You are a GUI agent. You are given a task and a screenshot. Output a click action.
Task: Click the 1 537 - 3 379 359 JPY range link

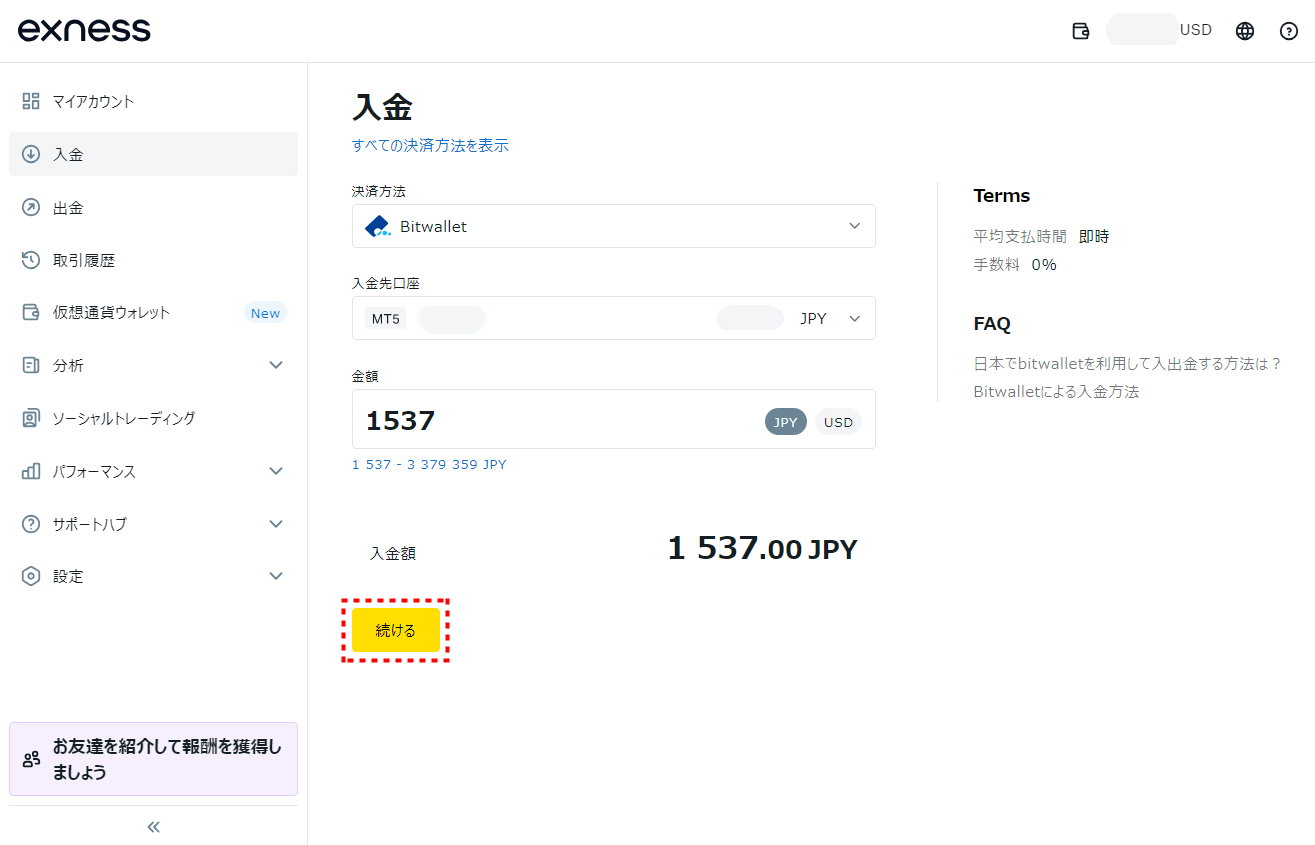[x=429, y=465]
